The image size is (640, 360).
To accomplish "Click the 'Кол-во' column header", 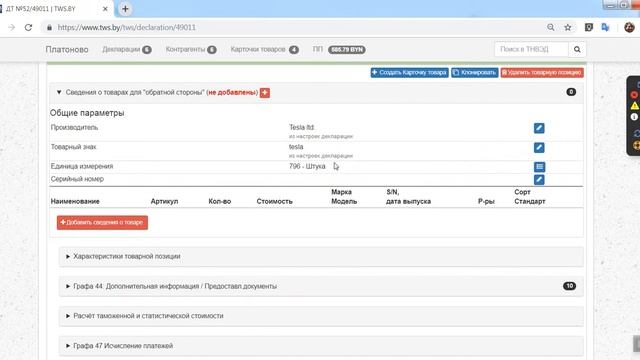I will [x=220, y=201].
